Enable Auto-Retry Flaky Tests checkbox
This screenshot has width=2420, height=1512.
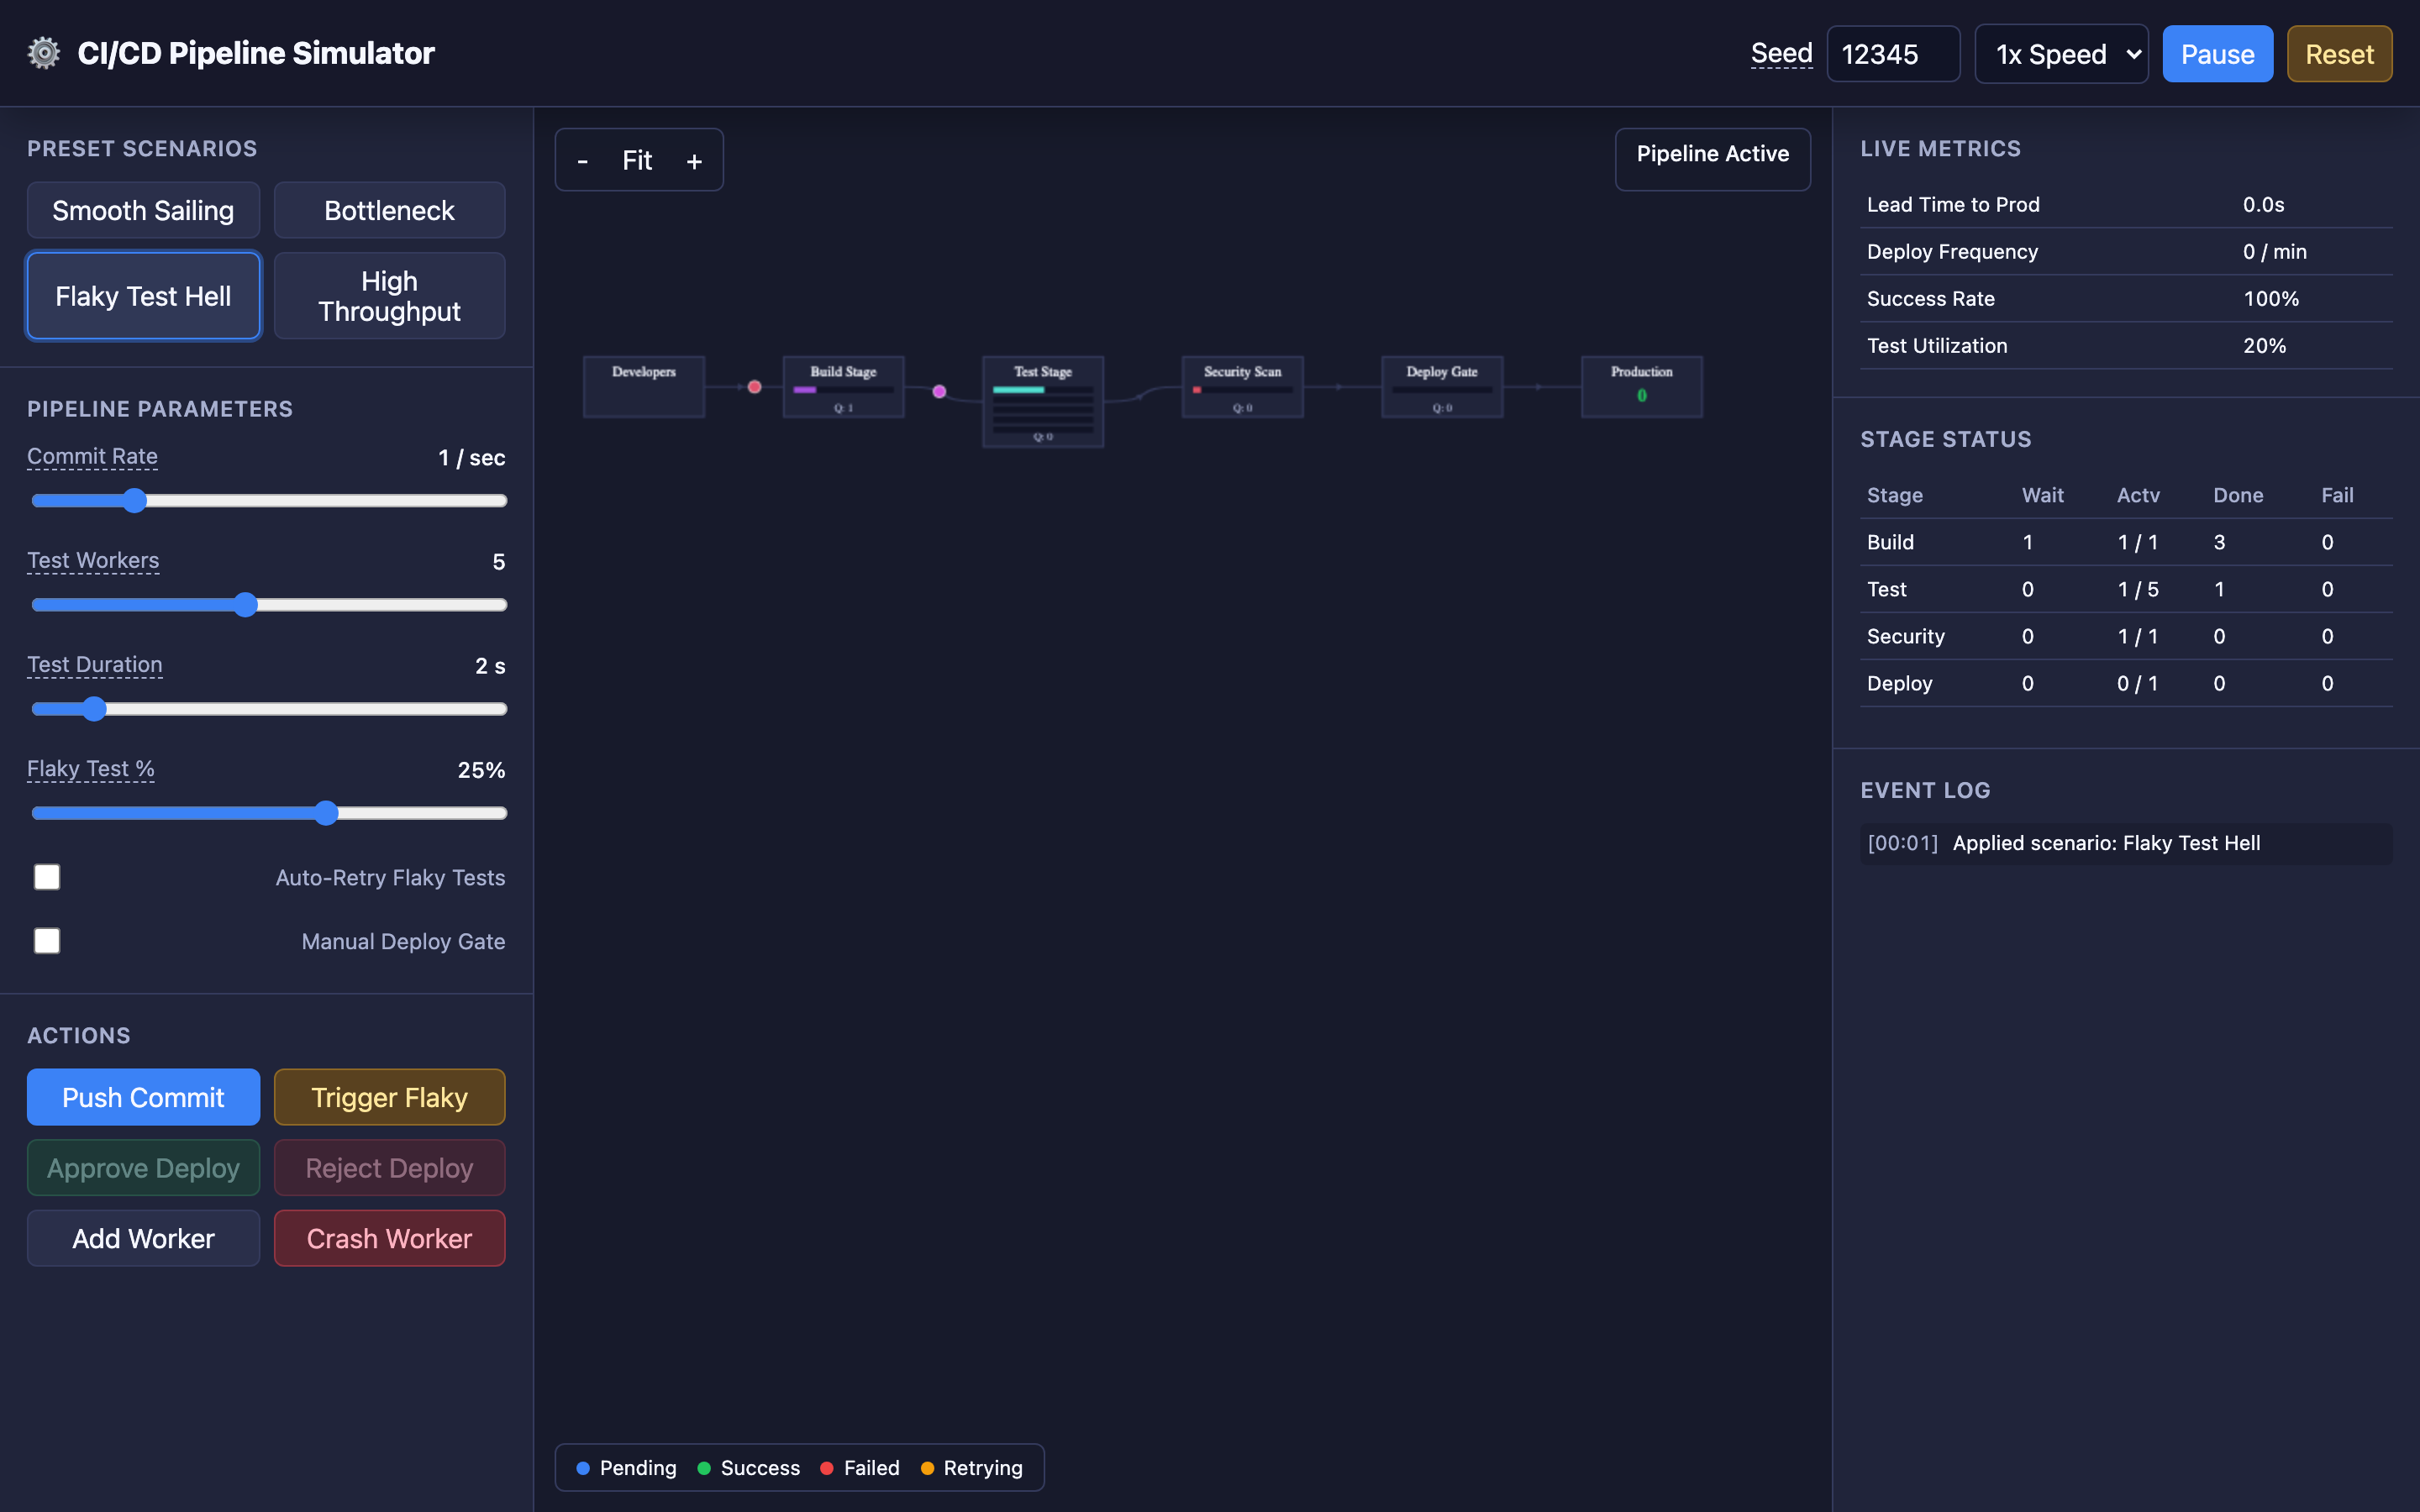click(x=47, y=877)
